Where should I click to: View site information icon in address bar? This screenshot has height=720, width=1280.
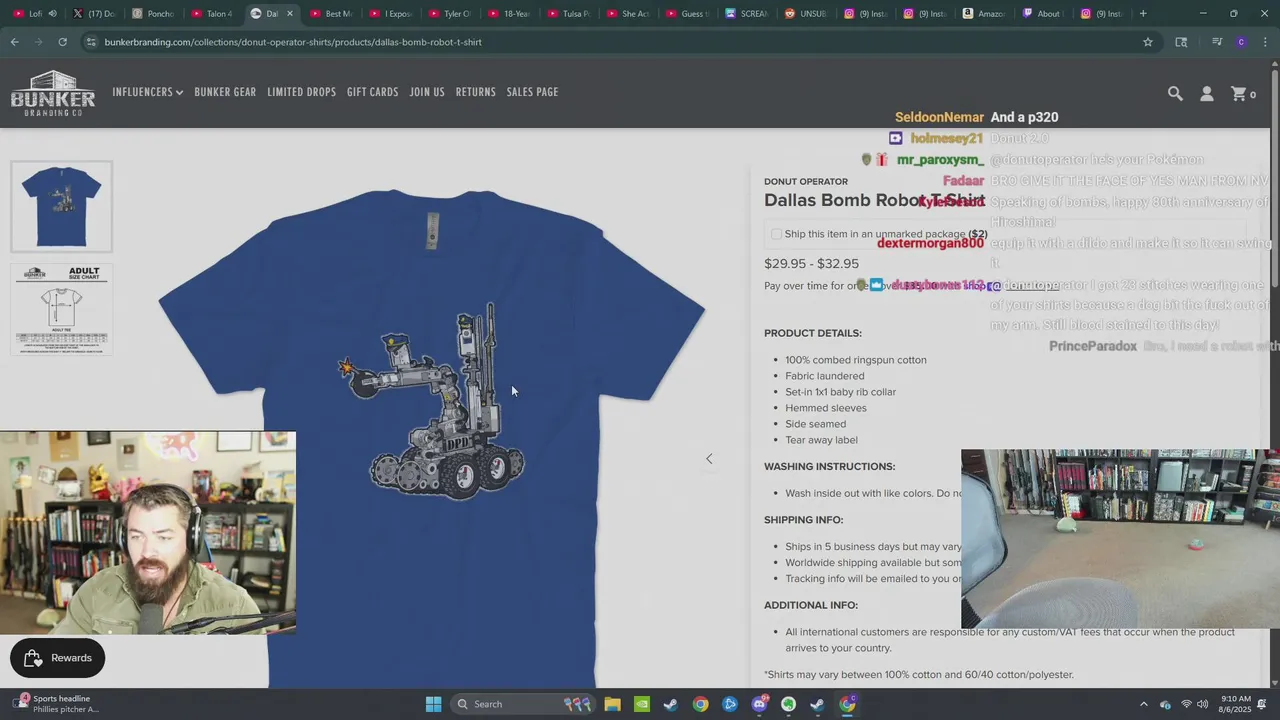pyautogui.click(x=91, y=42)
